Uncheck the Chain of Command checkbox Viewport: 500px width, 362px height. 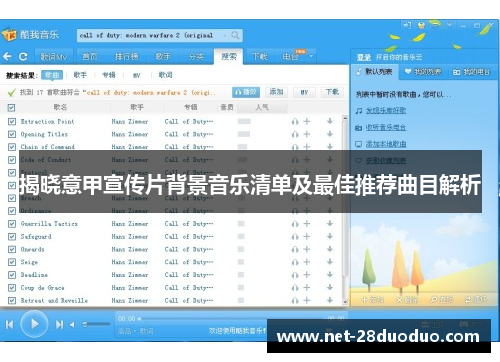pyautogui.click(x=12, y=147)
